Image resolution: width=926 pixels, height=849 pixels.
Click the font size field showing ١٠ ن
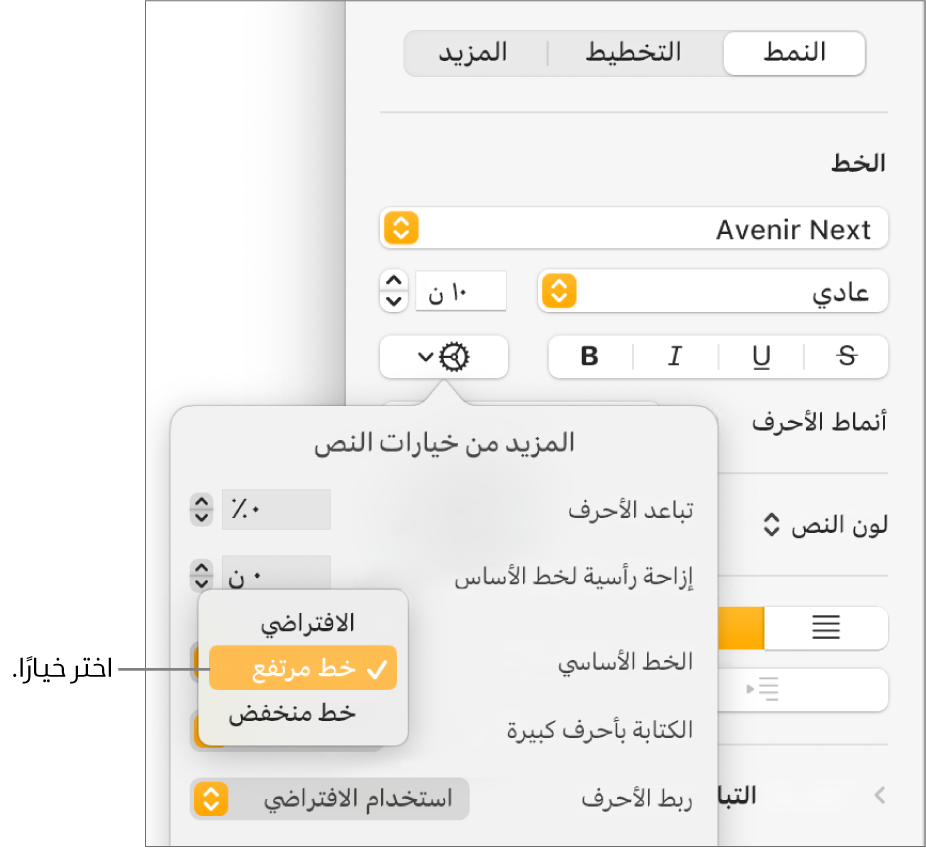(460, 291)
